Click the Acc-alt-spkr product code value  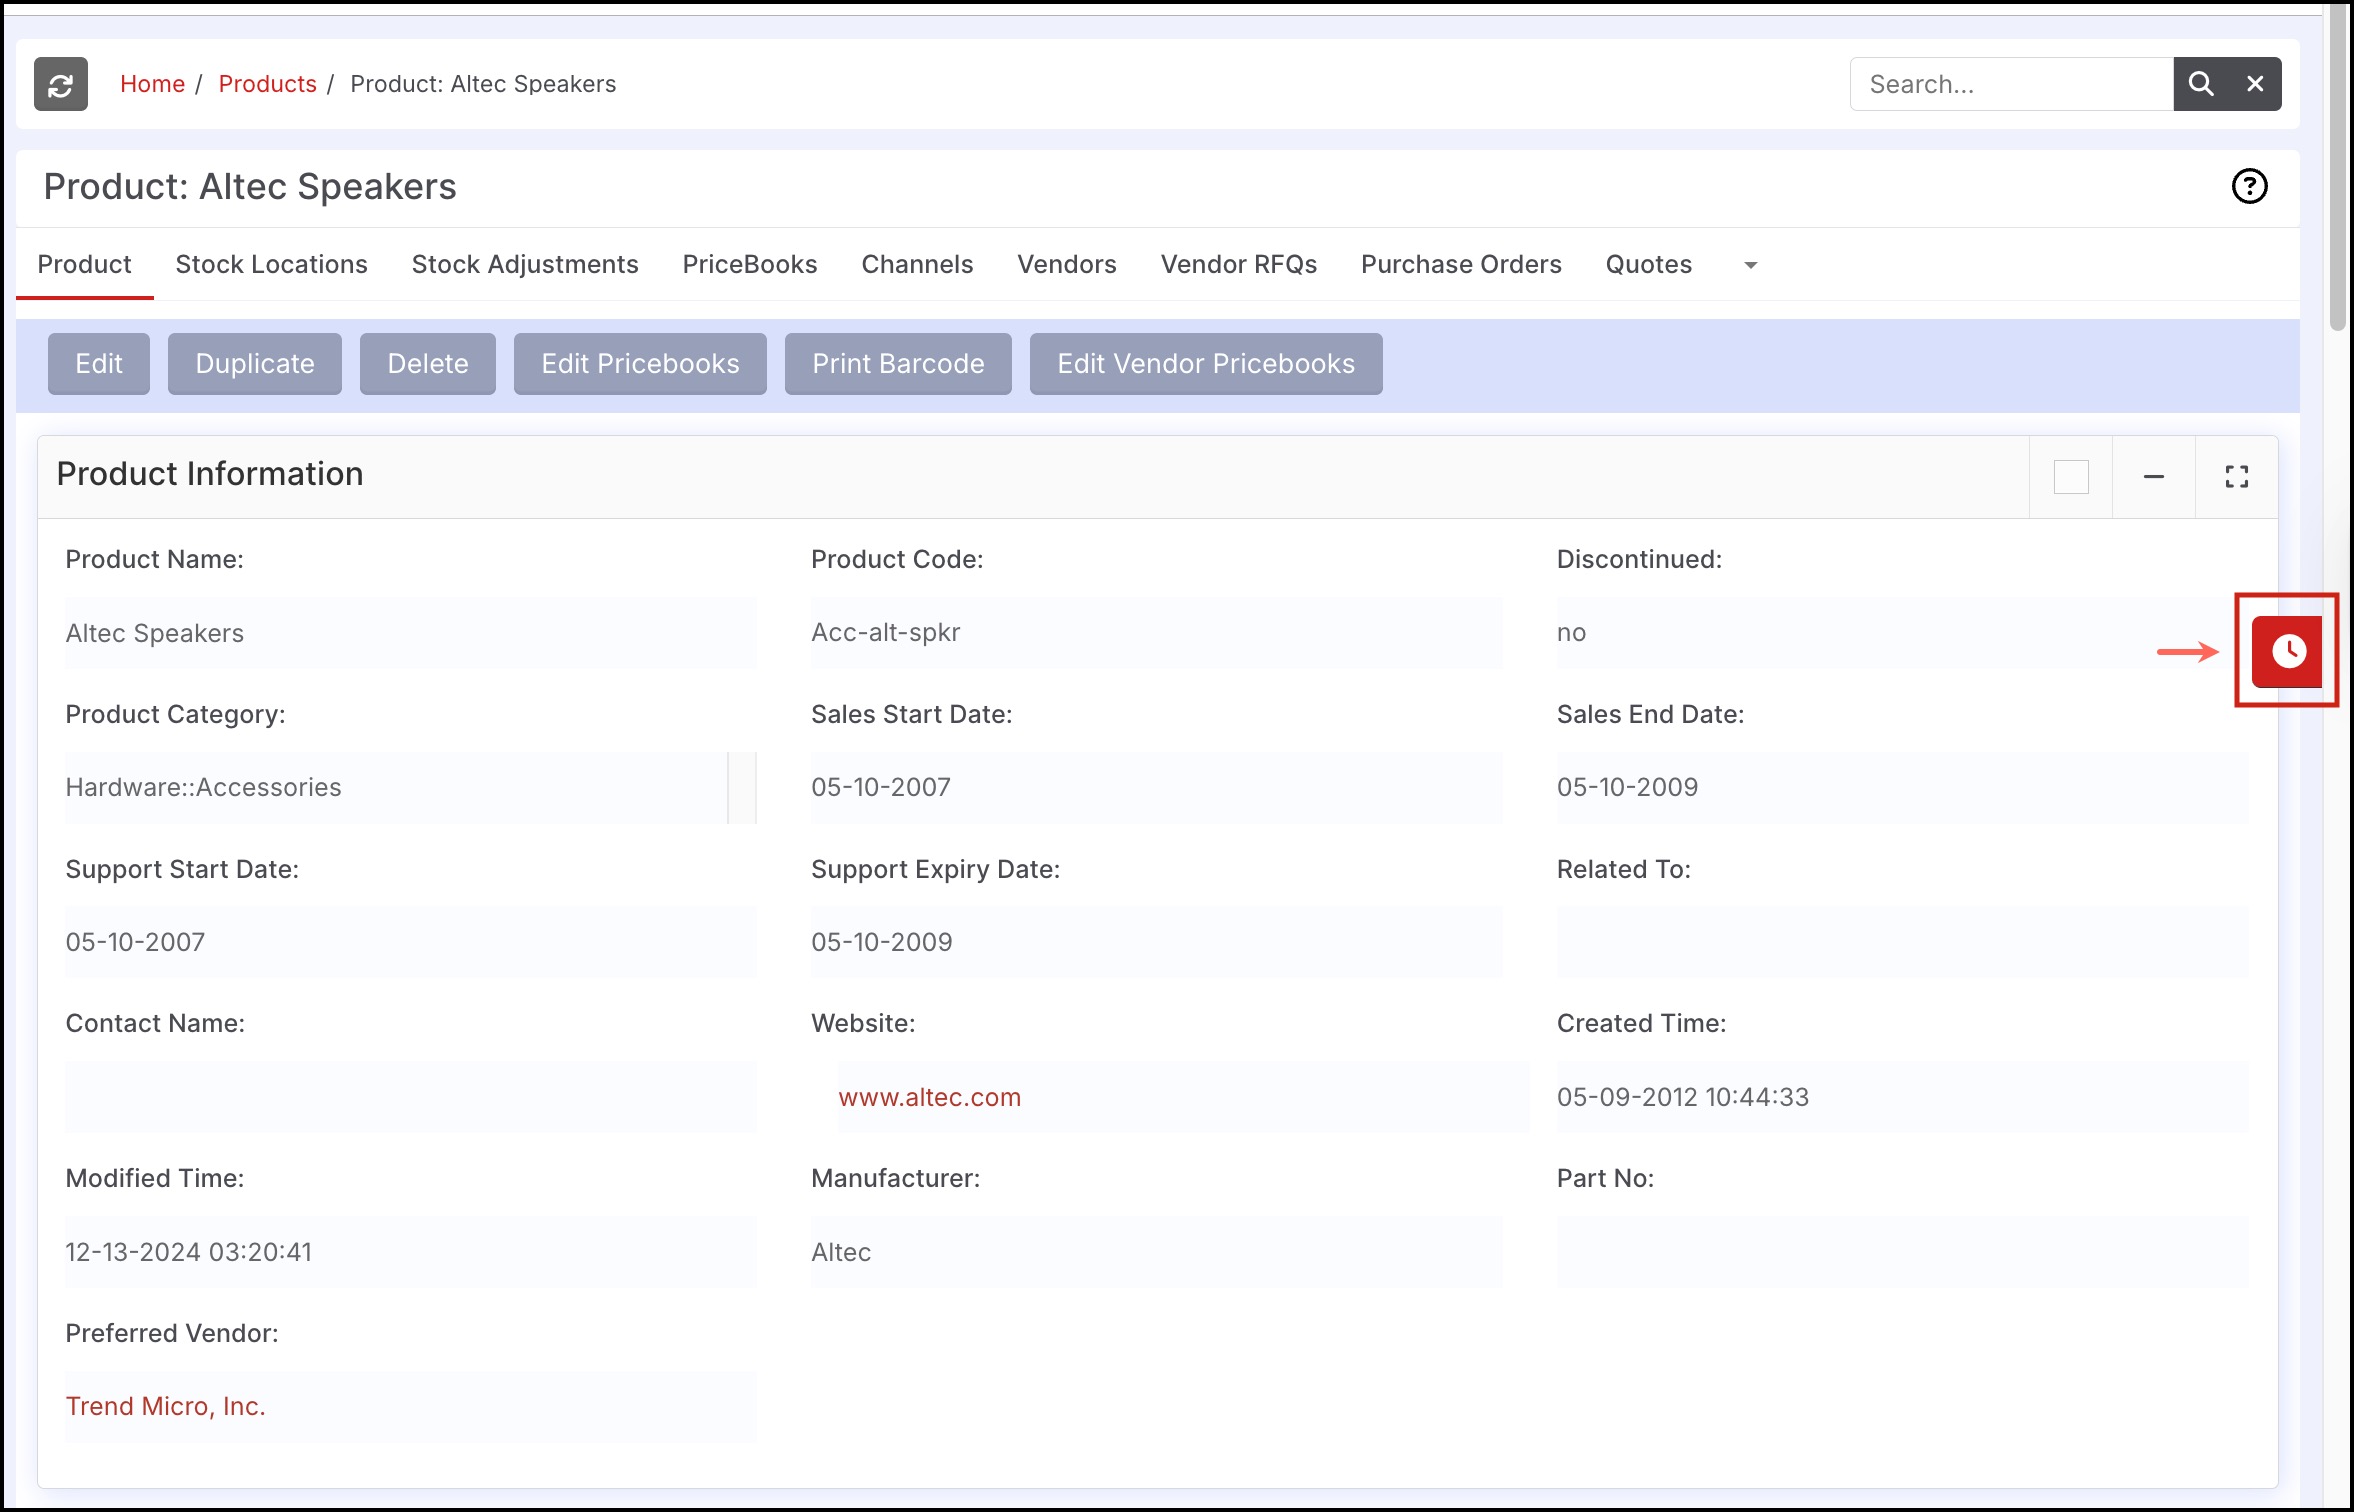(885, 632)
